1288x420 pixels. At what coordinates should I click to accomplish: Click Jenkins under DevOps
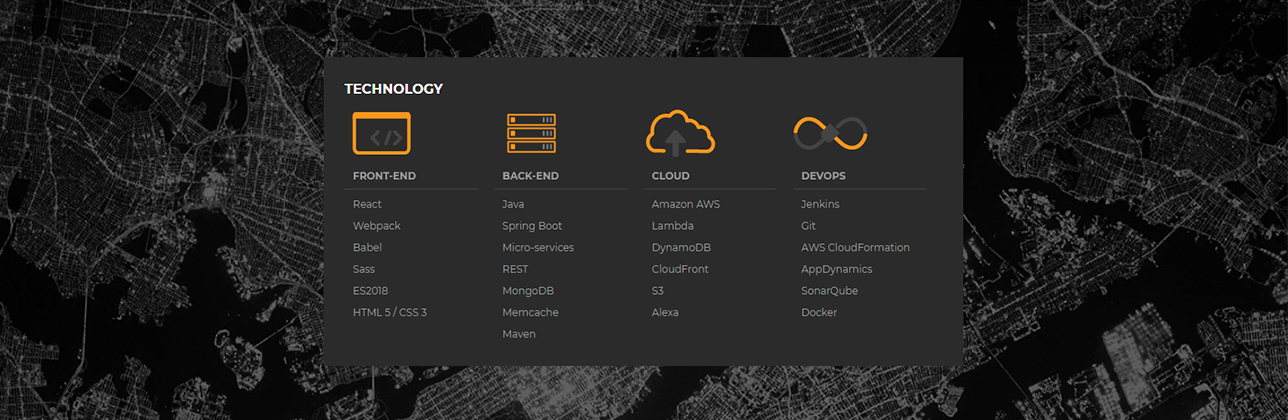(x=820, y=204)
